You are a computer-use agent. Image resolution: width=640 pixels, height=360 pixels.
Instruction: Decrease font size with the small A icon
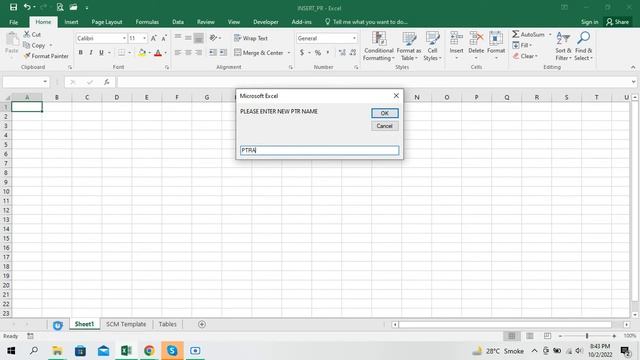point(164,38)
